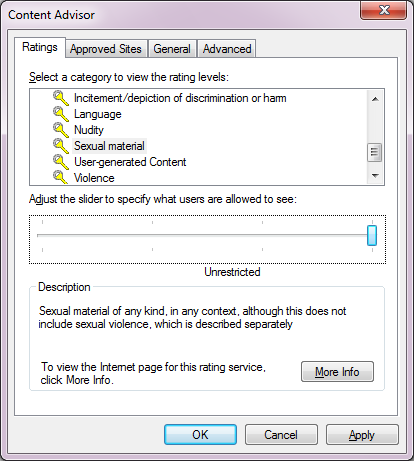
Task: Click key icon beside Incitement/depiction of discrimination
Action: (x=61, y=98)
